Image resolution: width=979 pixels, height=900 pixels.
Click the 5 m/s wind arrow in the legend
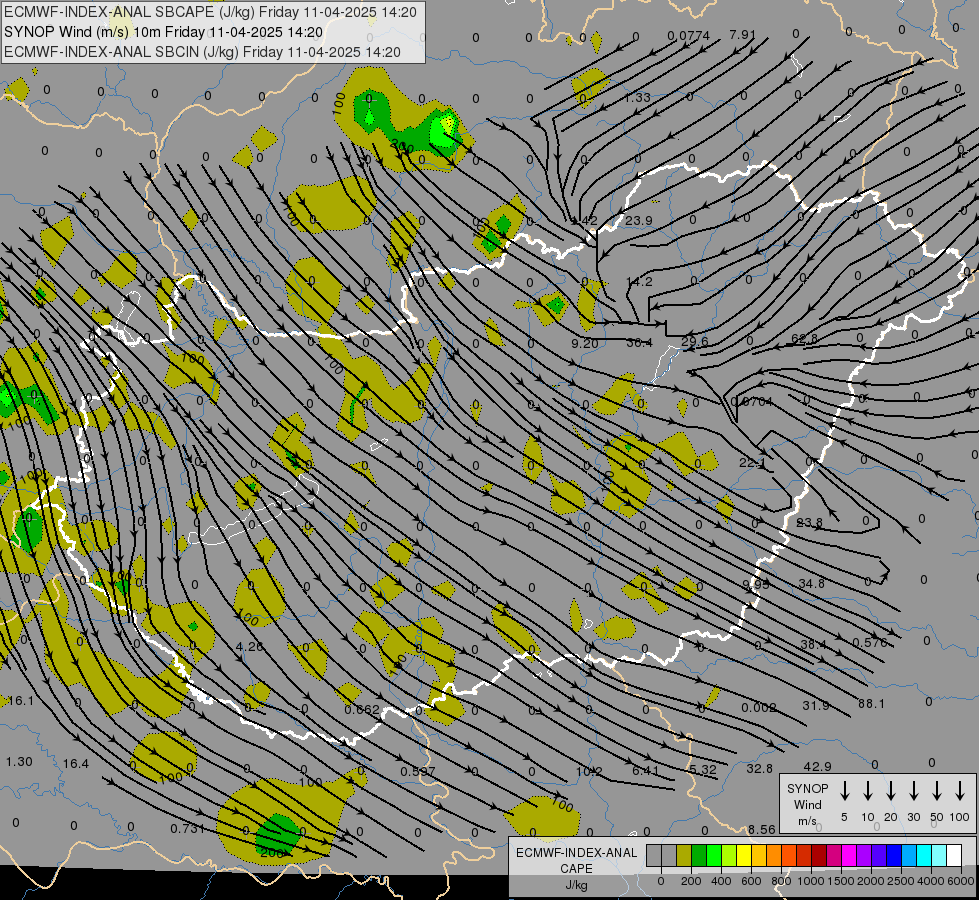[844, 791]
